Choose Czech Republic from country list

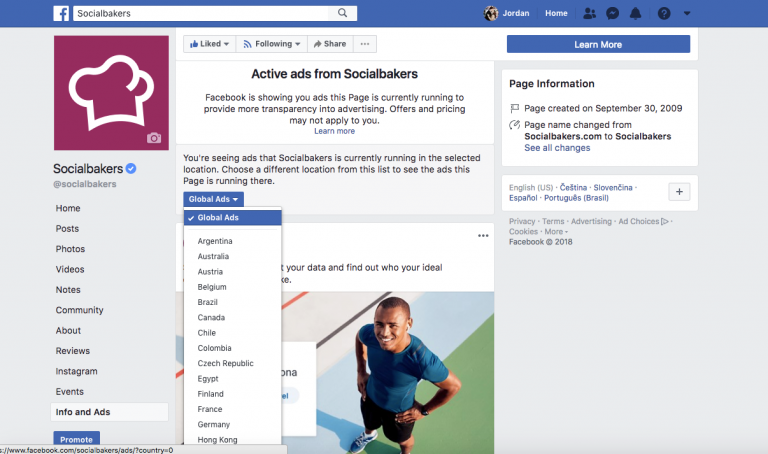[225, 363]
